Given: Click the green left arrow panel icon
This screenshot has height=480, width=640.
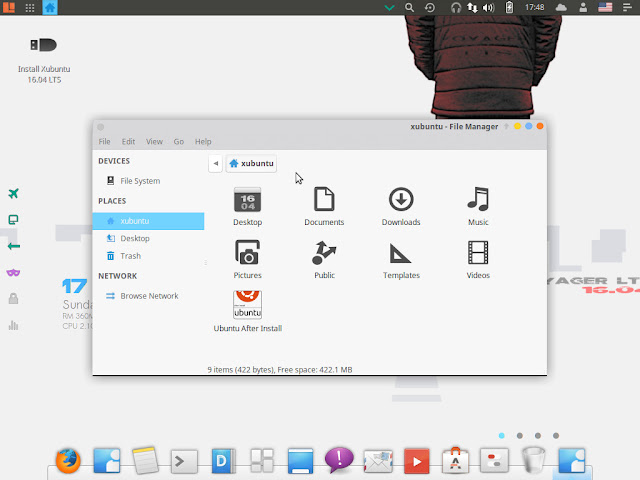Looking at the screenshot, I should pyautogui.click(x=13, y=246).
